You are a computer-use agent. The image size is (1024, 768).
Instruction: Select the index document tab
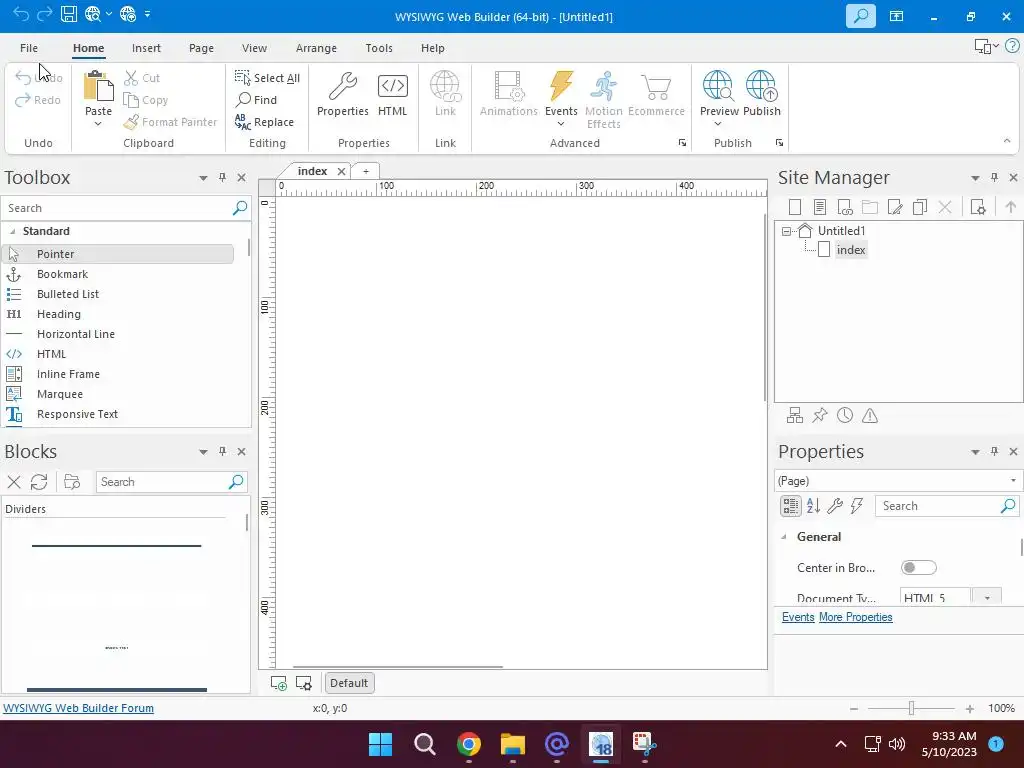[312, 170]
